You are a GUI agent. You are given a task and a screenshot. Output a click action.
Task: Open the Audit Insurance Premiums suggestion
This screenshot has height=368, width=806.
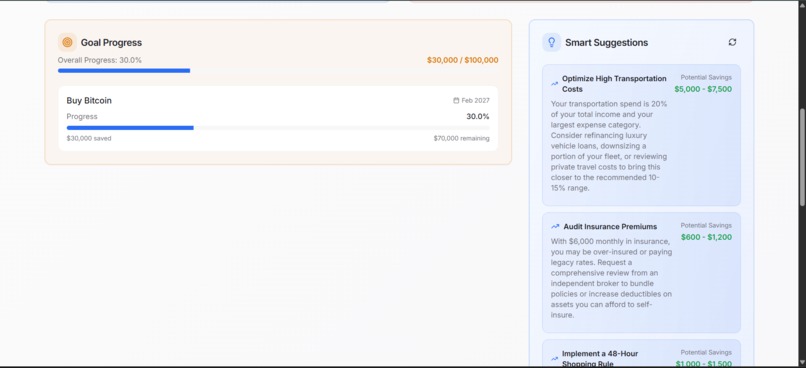click(x=642, y=273)
